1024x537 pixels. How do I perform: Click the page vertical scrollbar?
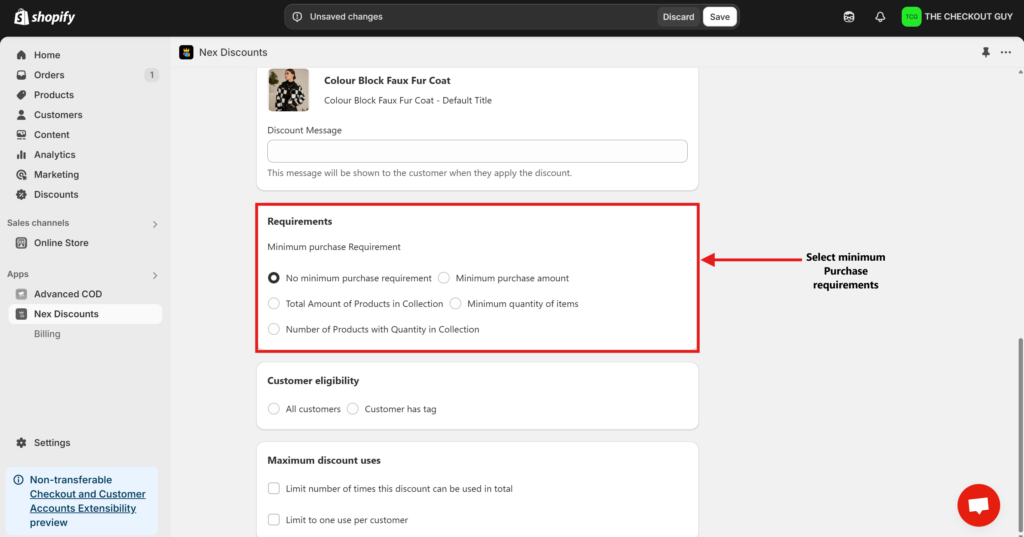coord(1020,434)
